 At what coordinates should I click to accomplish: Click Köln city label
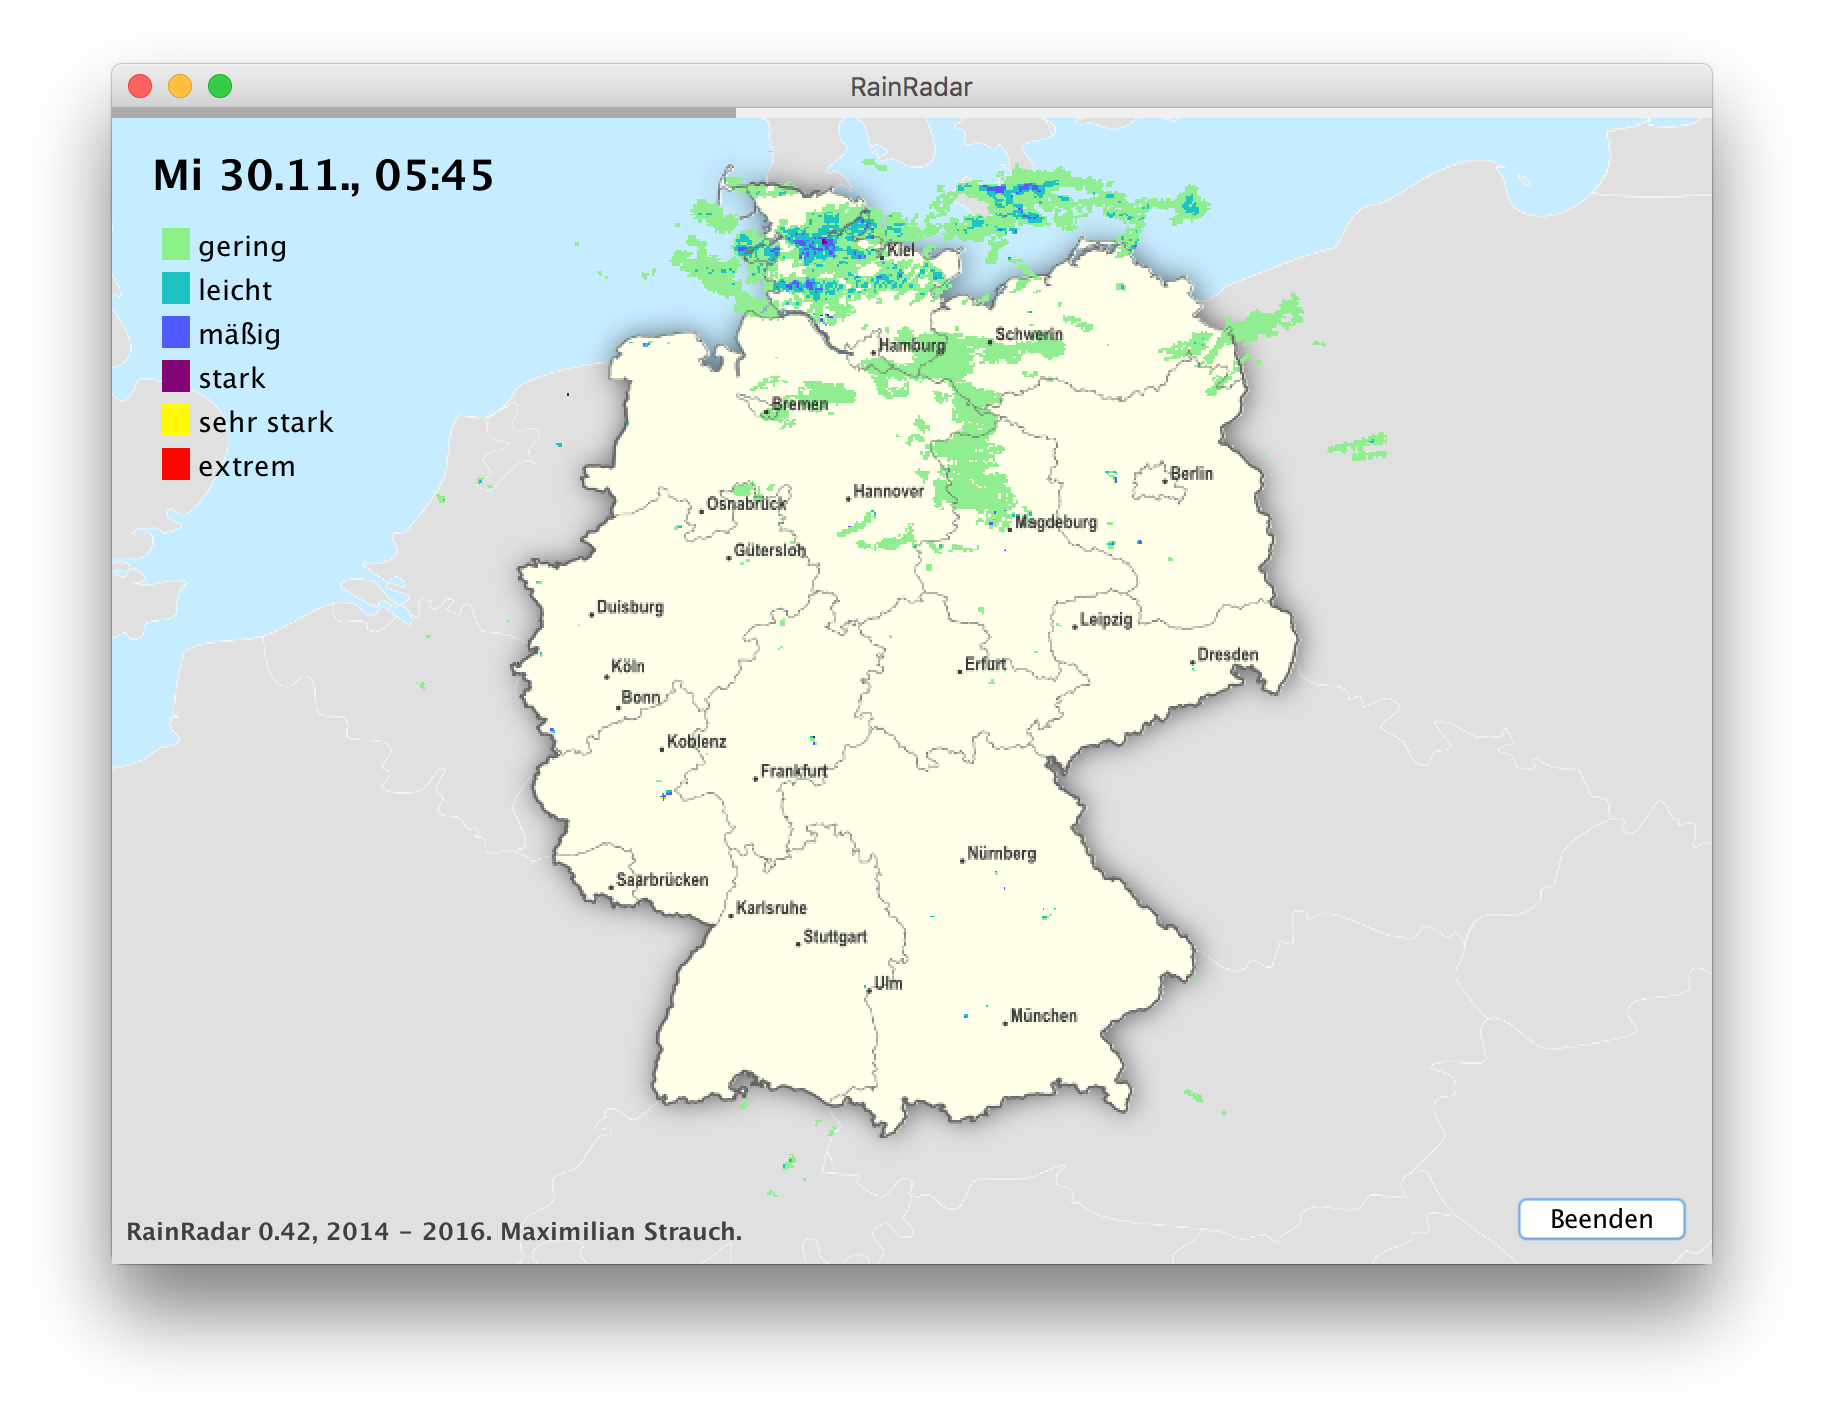(x=627, y=666)
